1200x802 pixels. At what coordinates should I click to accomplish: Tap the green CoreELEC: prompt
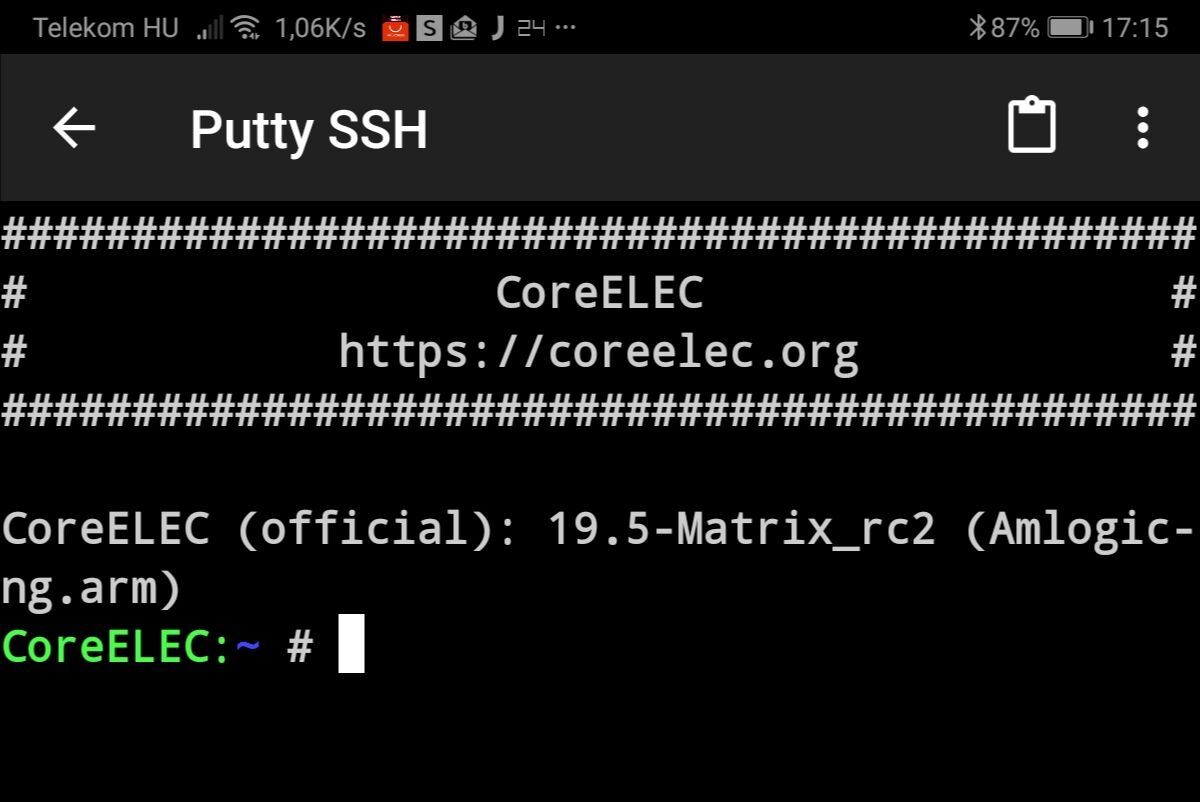[118, 647]
